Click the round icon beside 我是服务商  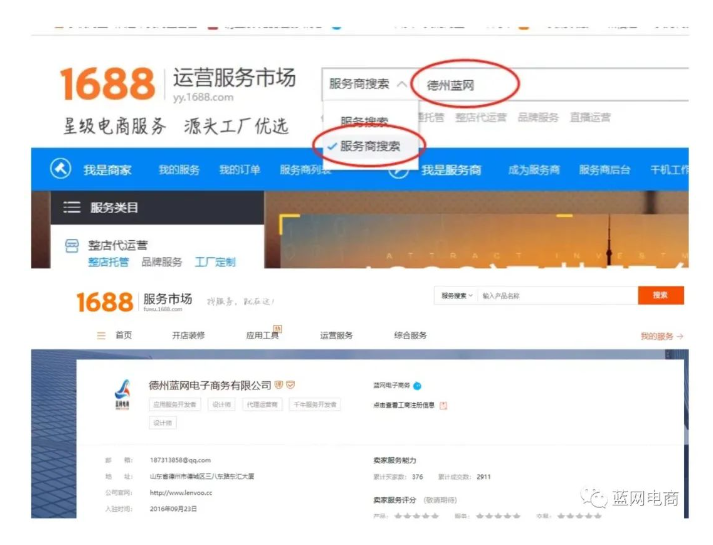point(398,169)
